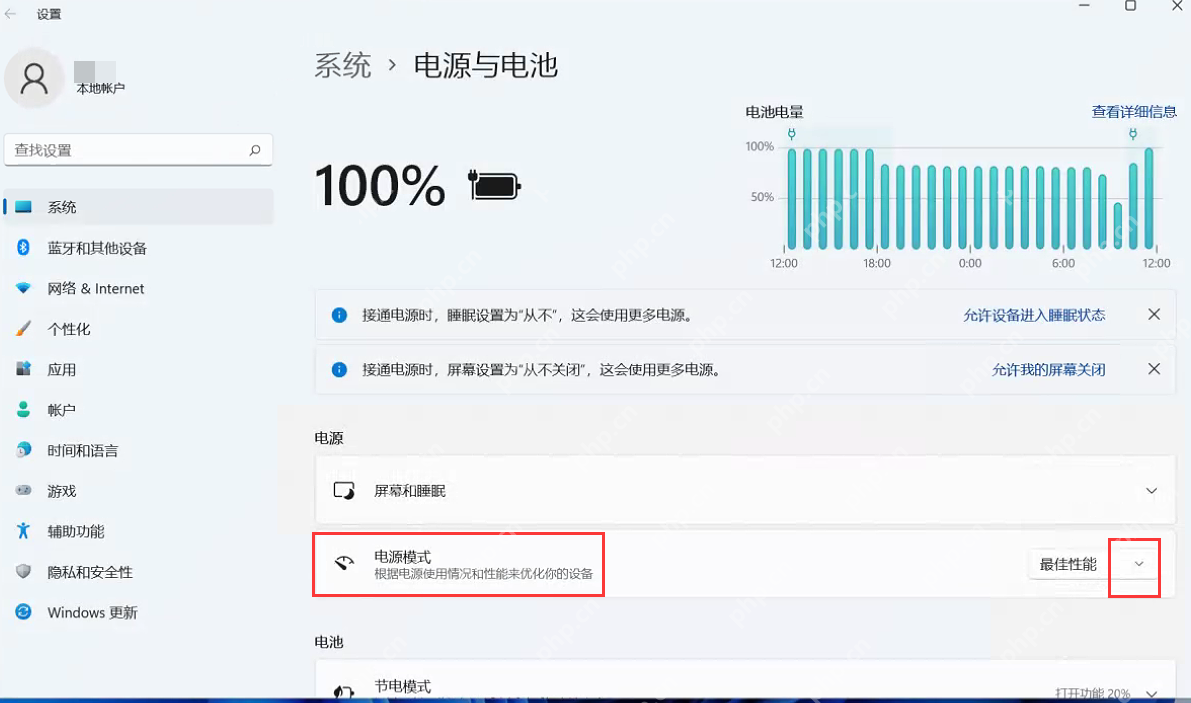Click the 查看详细信息 link
This screenshot has height=703, width=1191.
(x=1134, y=112)
